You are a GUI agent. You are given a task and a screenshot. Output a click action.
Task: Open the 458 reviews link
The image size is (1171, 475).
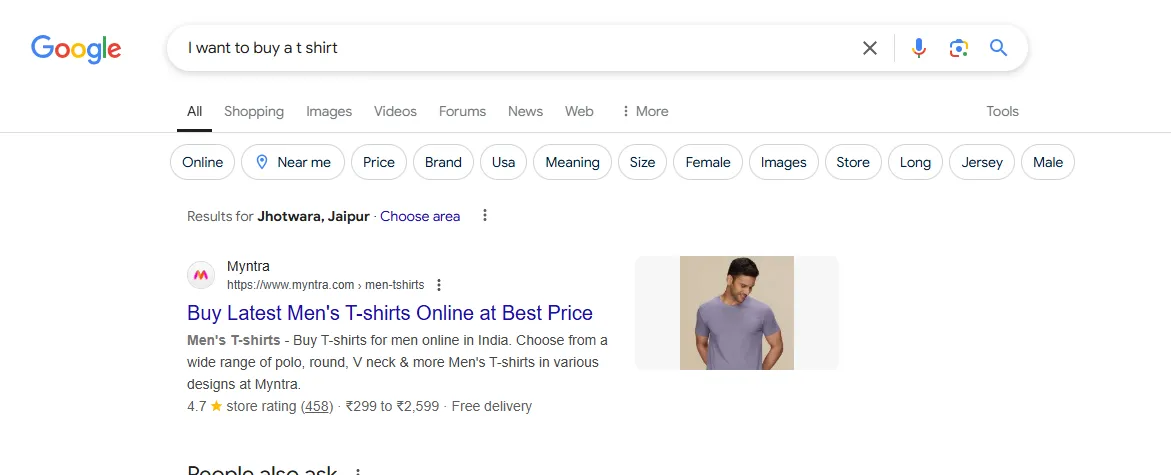(317, 406)
